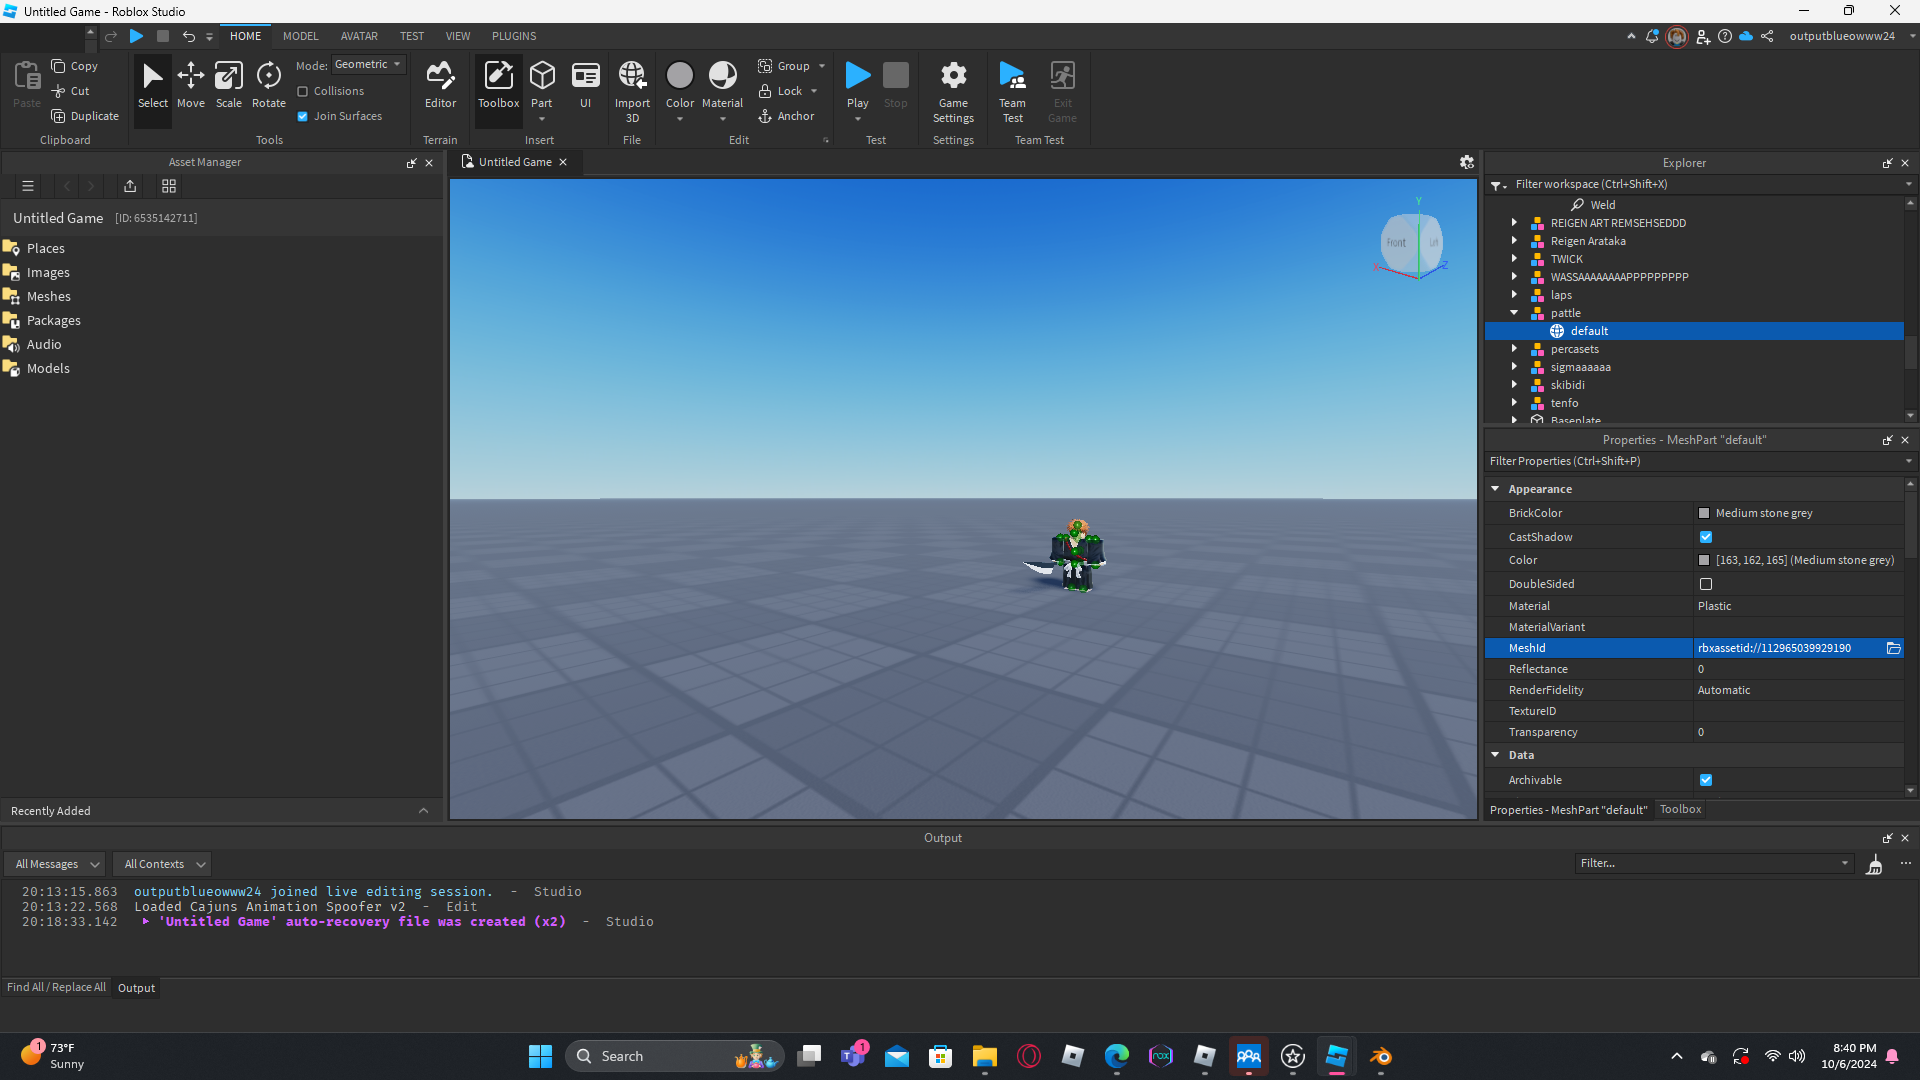Toggle the DoubleSided property checkbox
This screenshot has height=1080, width=1920.
pos(1706,584)
